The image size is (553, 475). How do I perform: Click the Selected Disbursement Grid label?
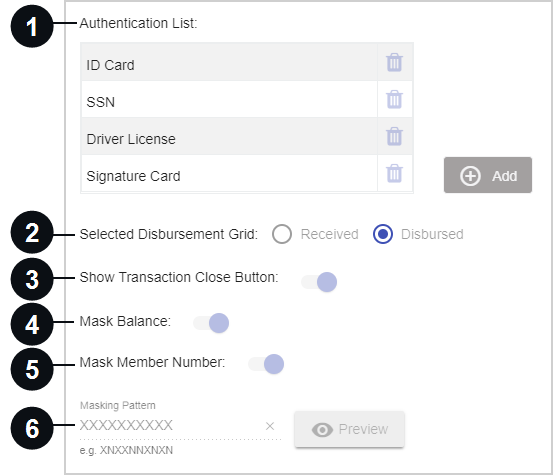pyautogui.click(x=169, y=234)
